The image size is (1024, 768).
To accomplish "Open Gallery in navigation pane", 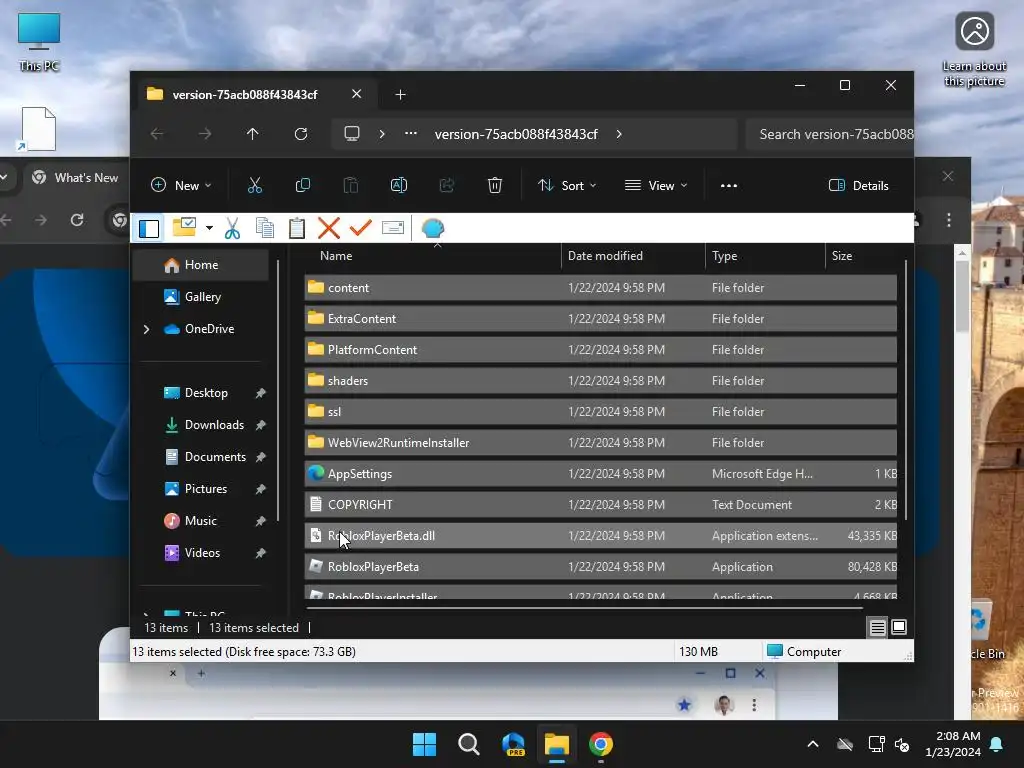I will (202, 296).
